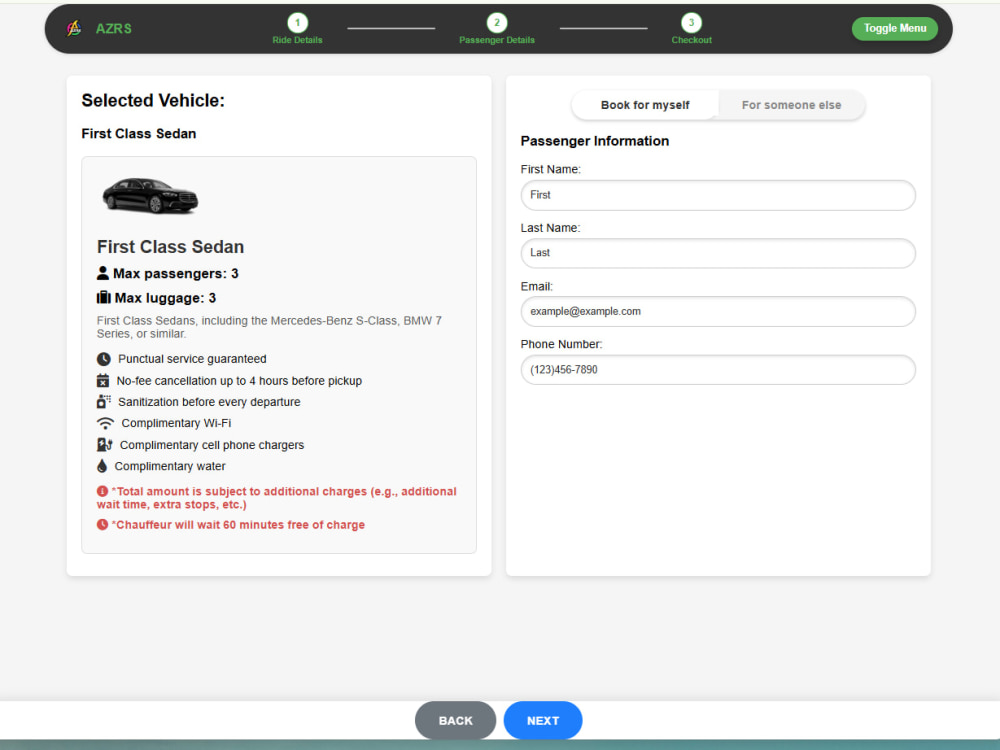
Task: Click the Selected Vehicle heading
Action: point(153,100)
